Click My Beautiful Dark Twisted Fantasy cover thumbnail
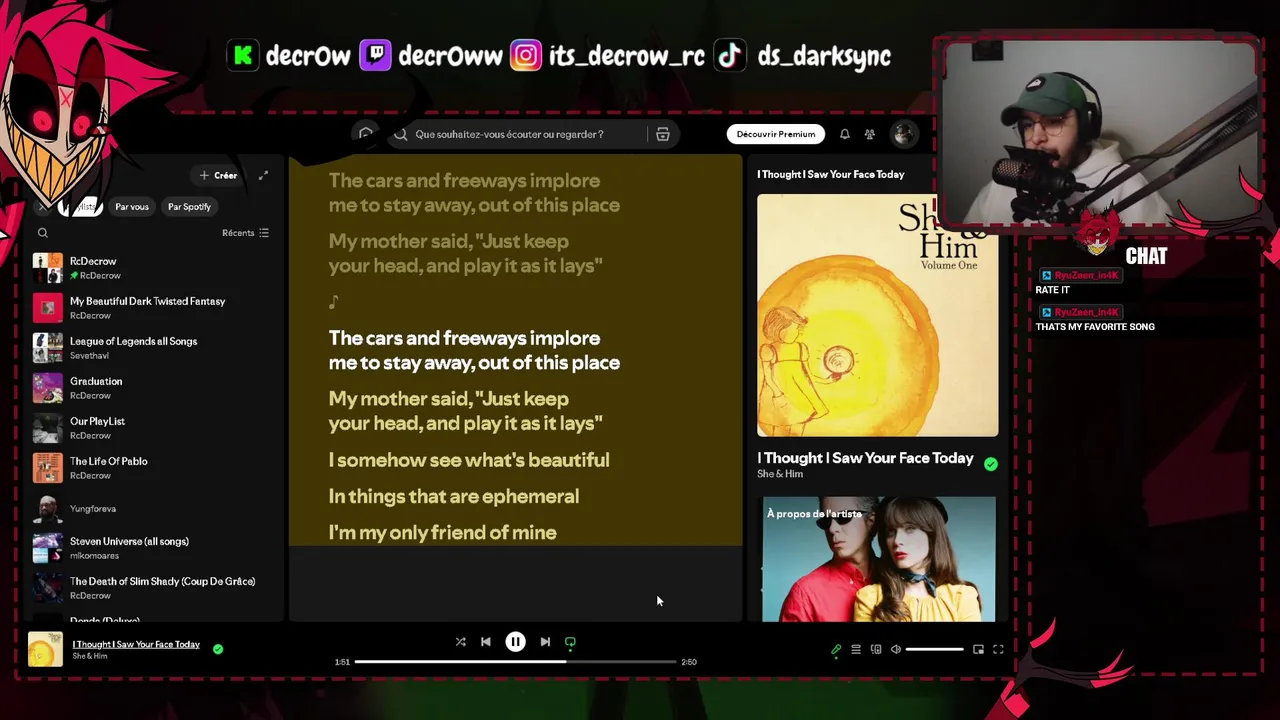The height and width of the screenshot is (720, 1280). tap(48, 308)
